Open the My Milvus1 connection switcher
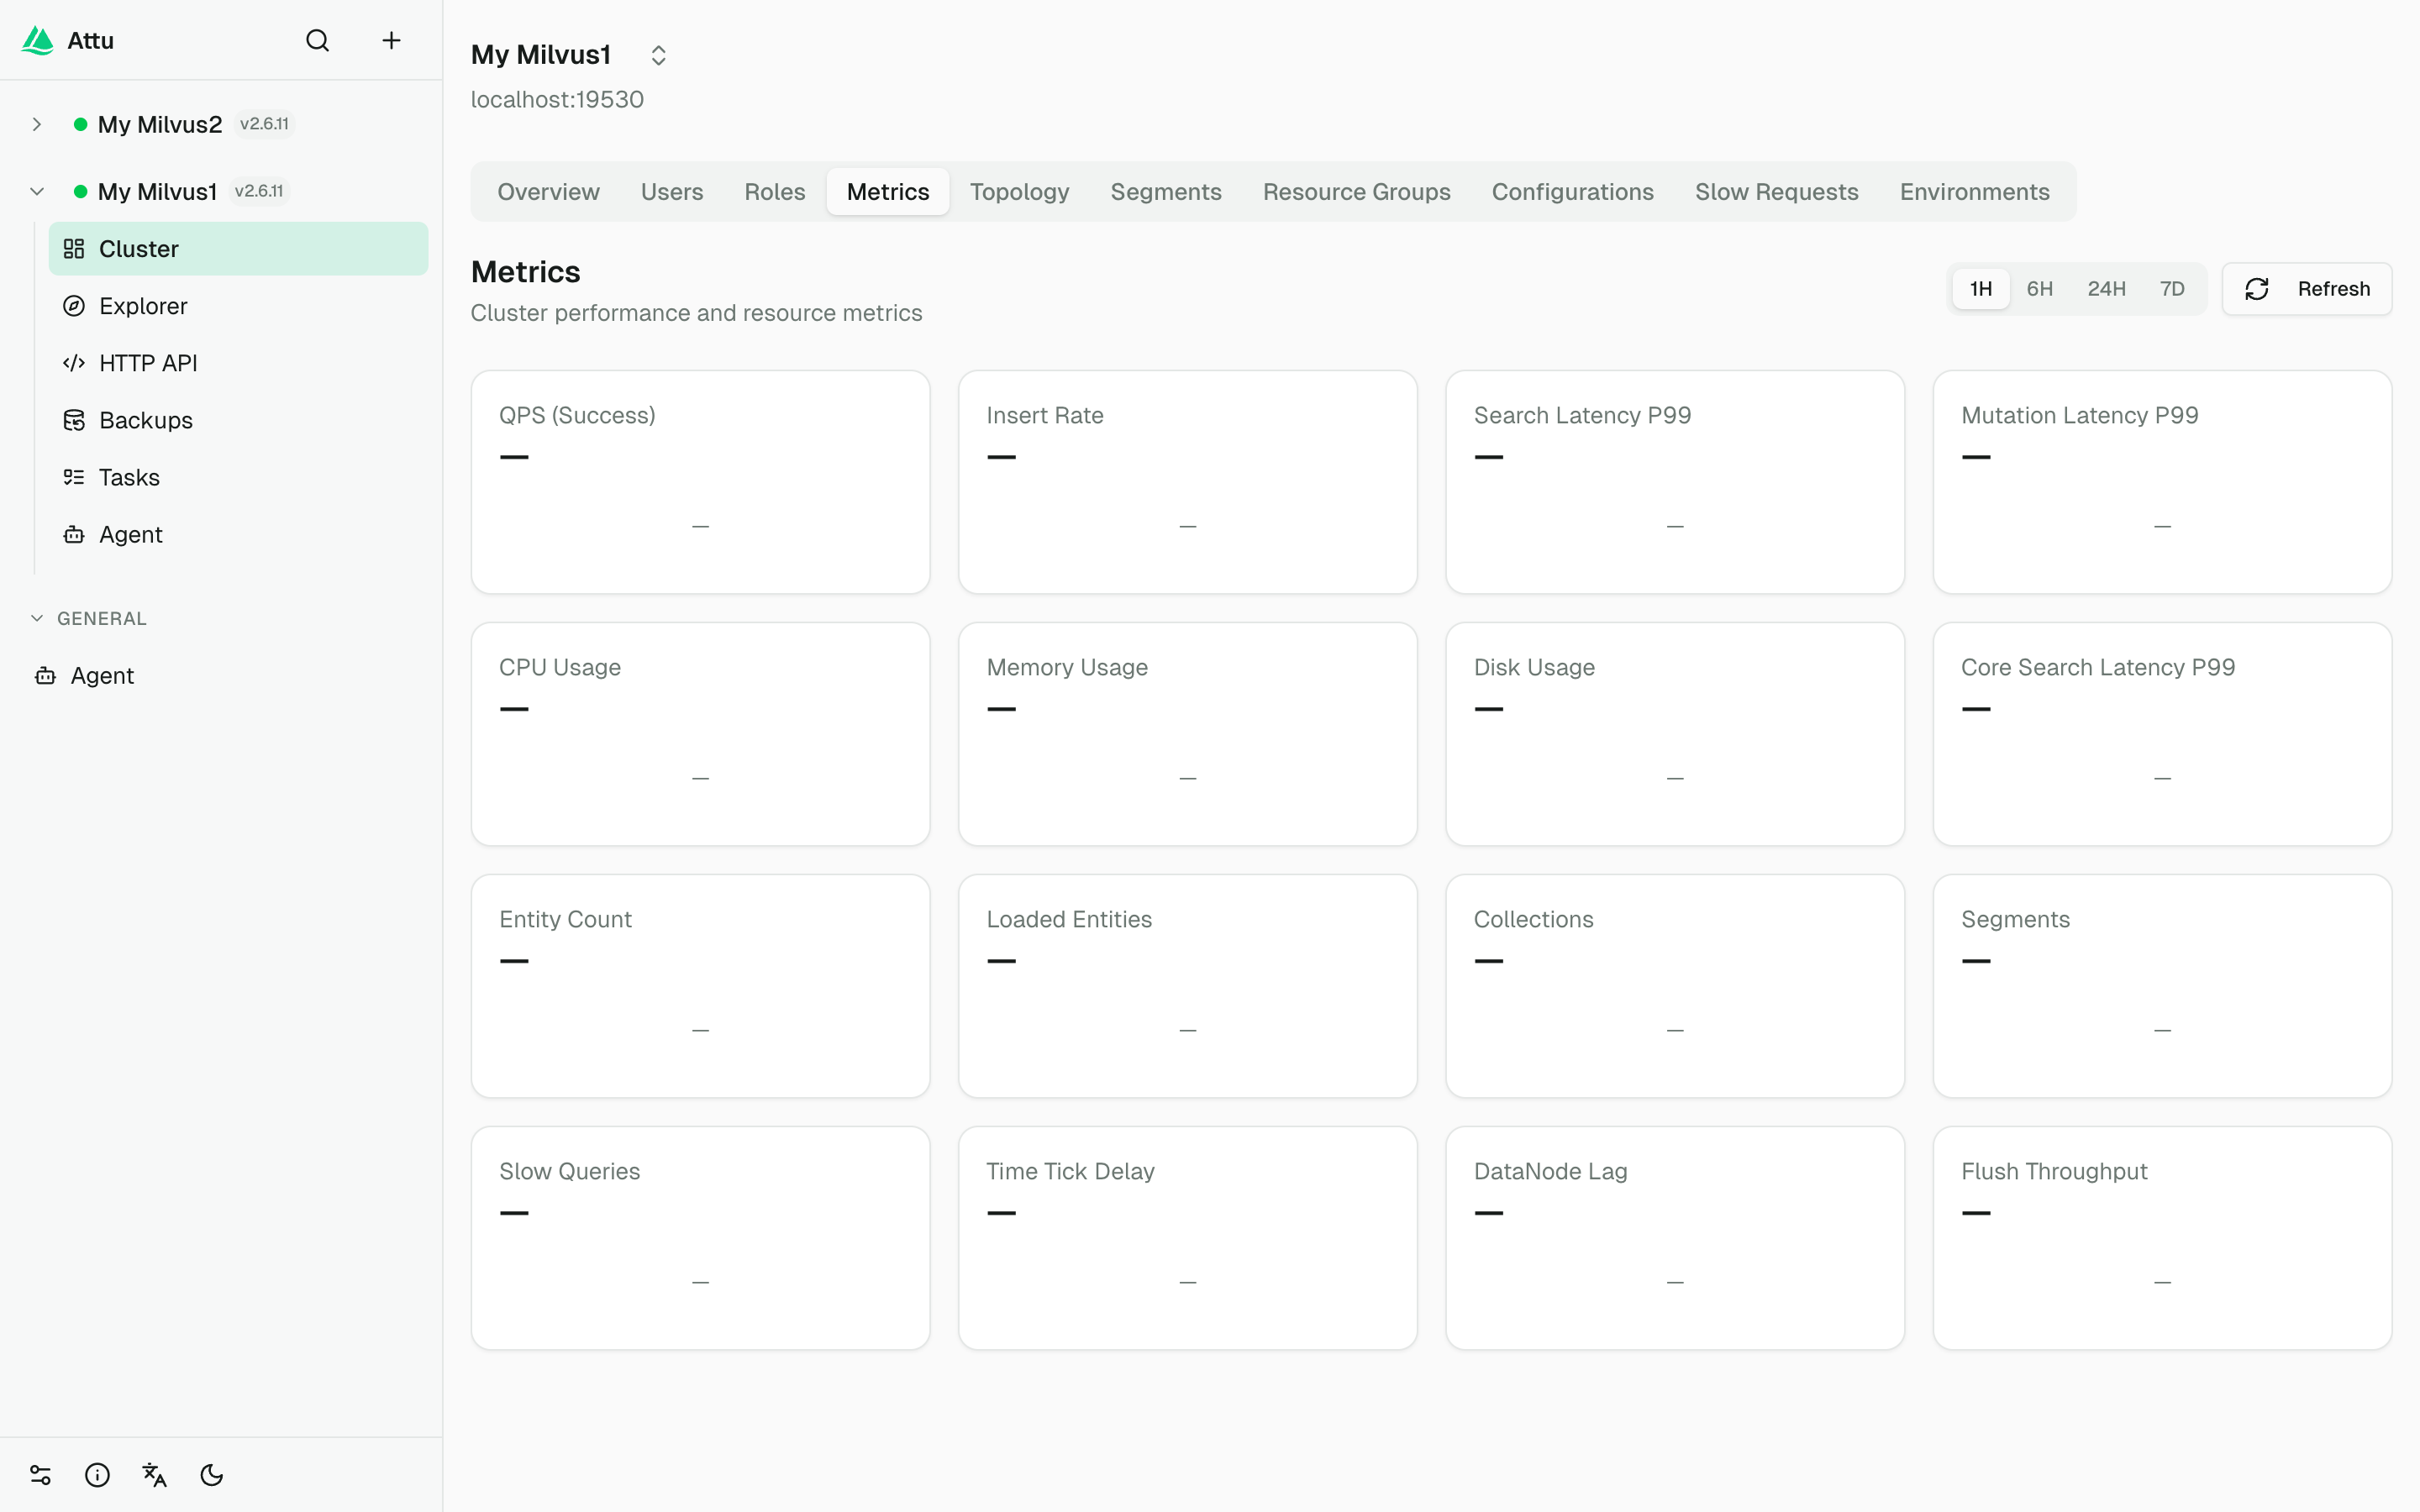The image size is (2420, 1512). pyautogui.click(x=658, y=55)
